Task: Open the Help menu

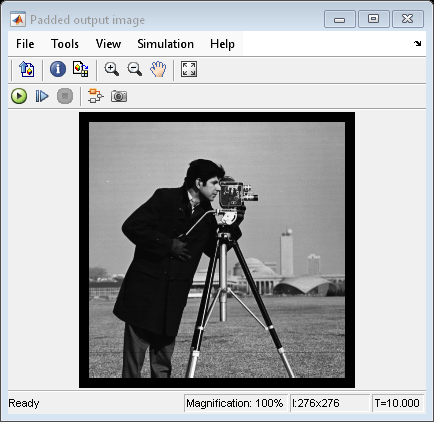Action: pyautogui.click(x=222, y=44)
